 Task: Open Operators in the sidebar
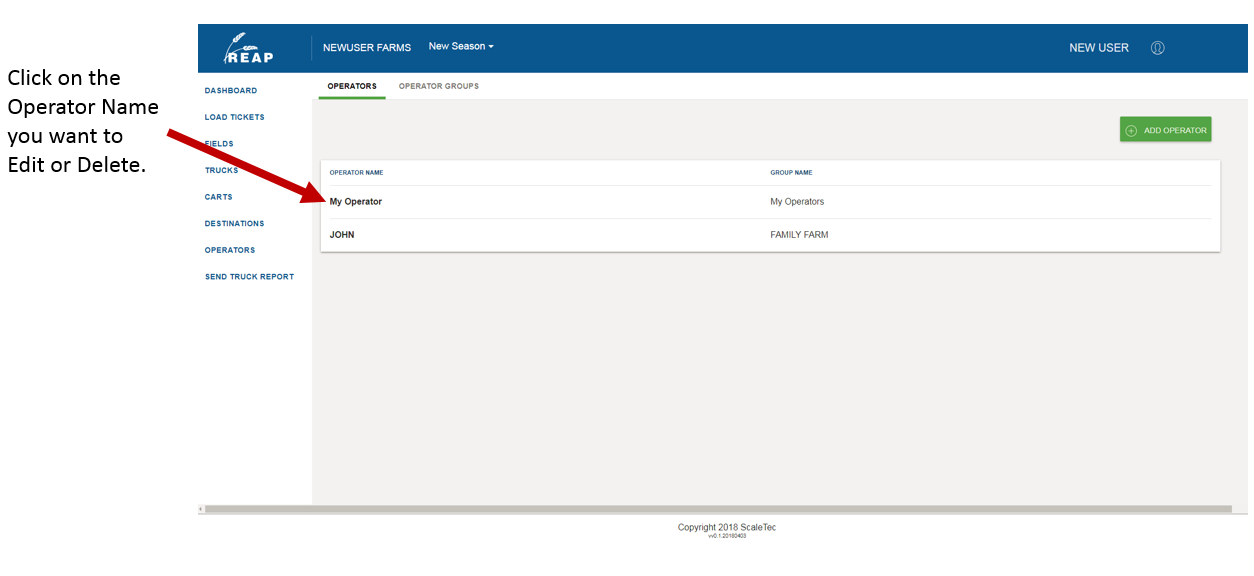tap(230, 250)
